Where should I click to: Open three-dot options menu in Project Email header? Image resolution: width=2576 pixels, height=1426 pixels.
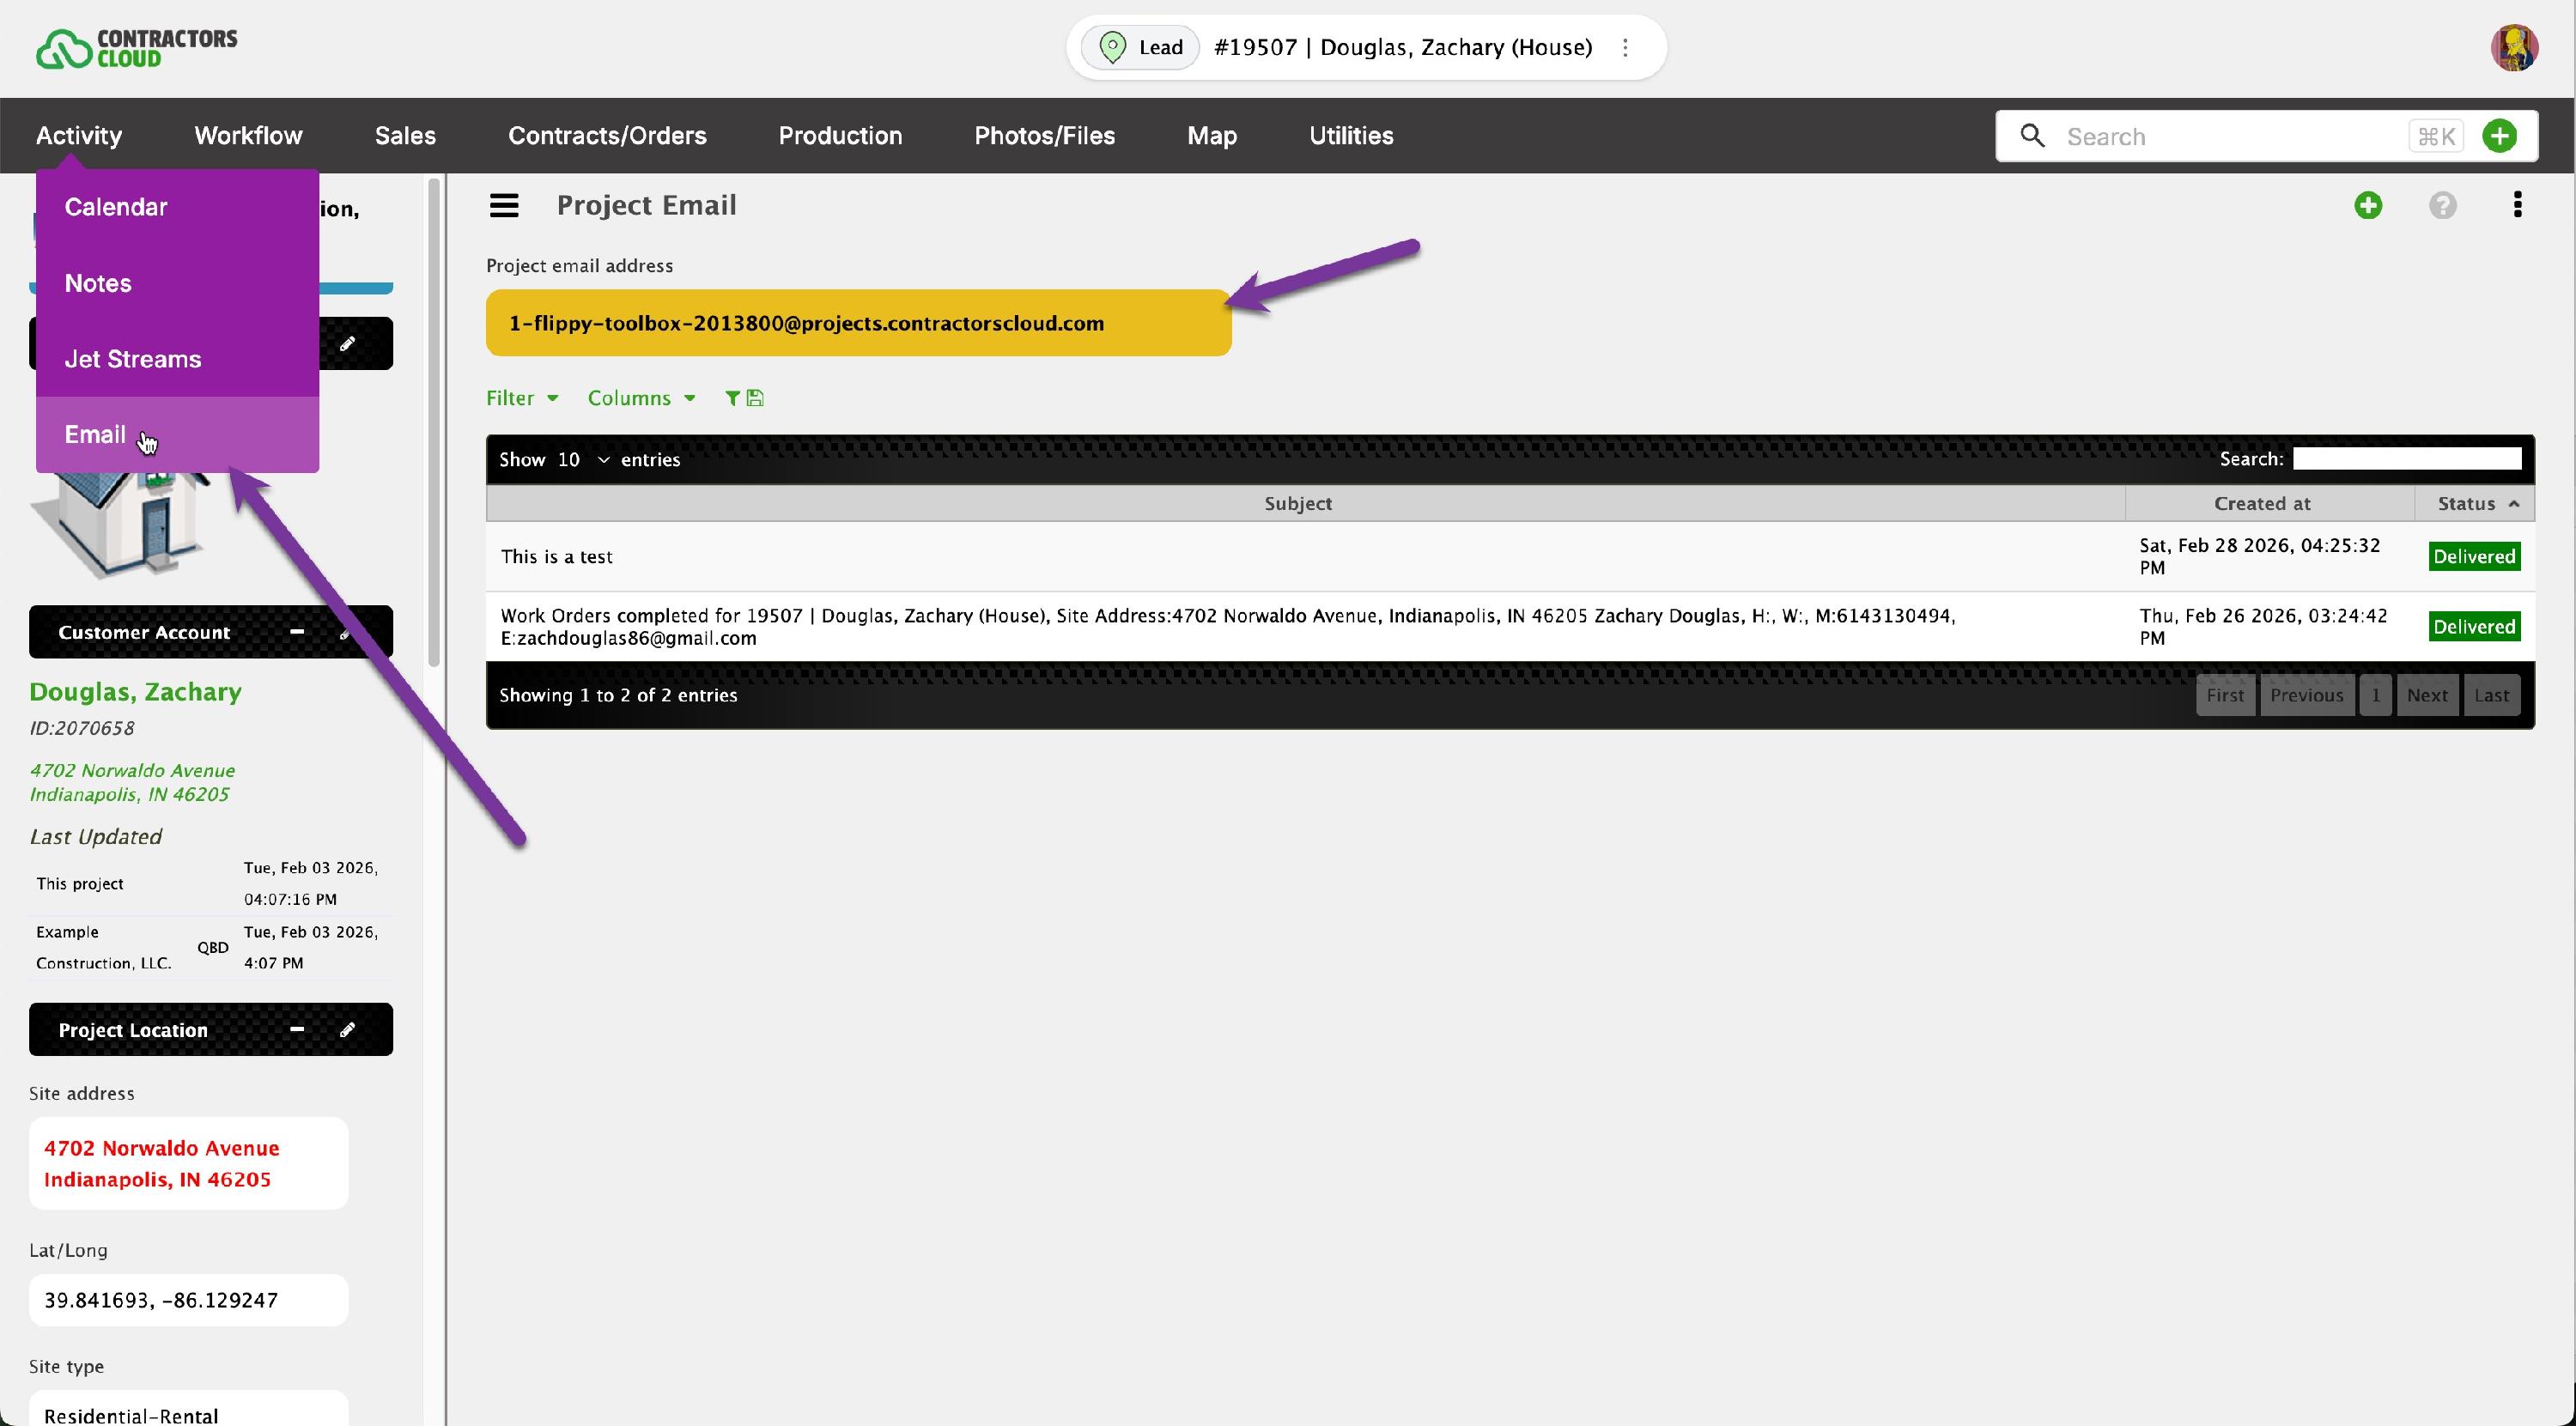[x=2517, y=205]
